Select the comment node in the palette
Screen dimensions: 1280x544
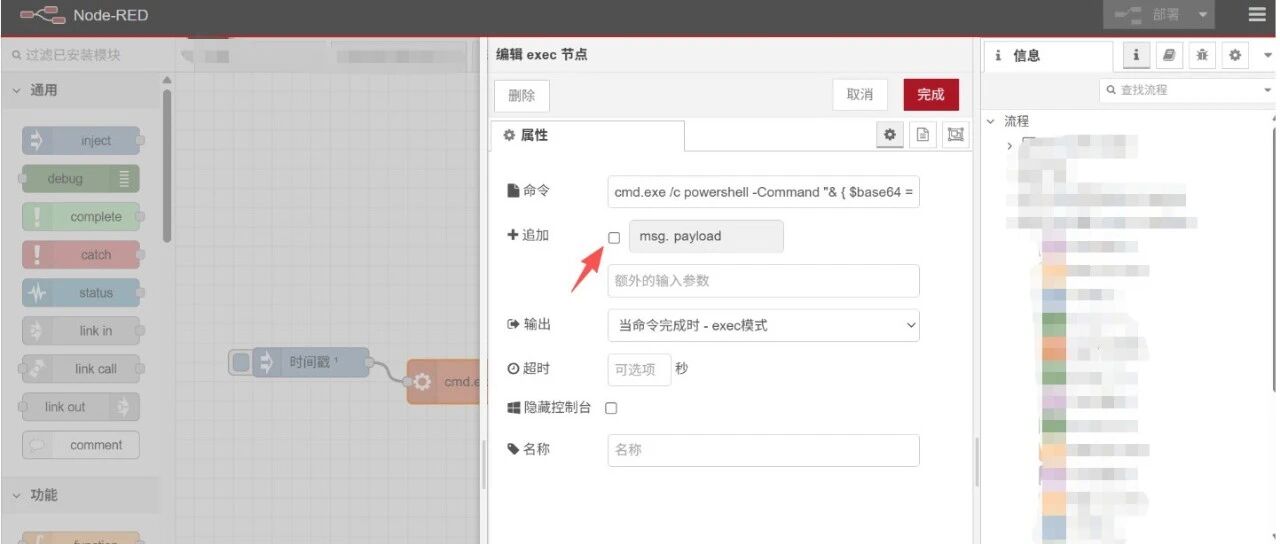[82, 445]
